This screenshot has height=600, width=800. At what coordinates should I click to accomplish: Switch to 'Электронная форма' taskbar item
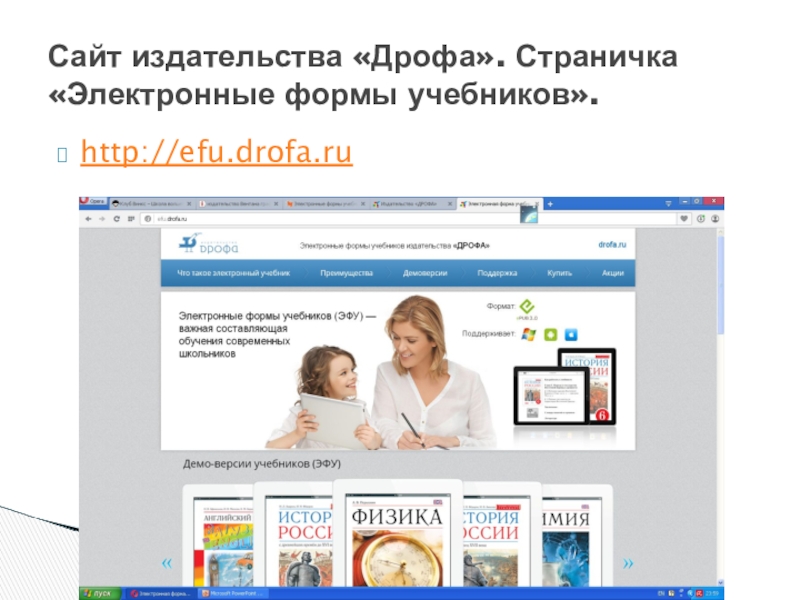tap(161, 593)
